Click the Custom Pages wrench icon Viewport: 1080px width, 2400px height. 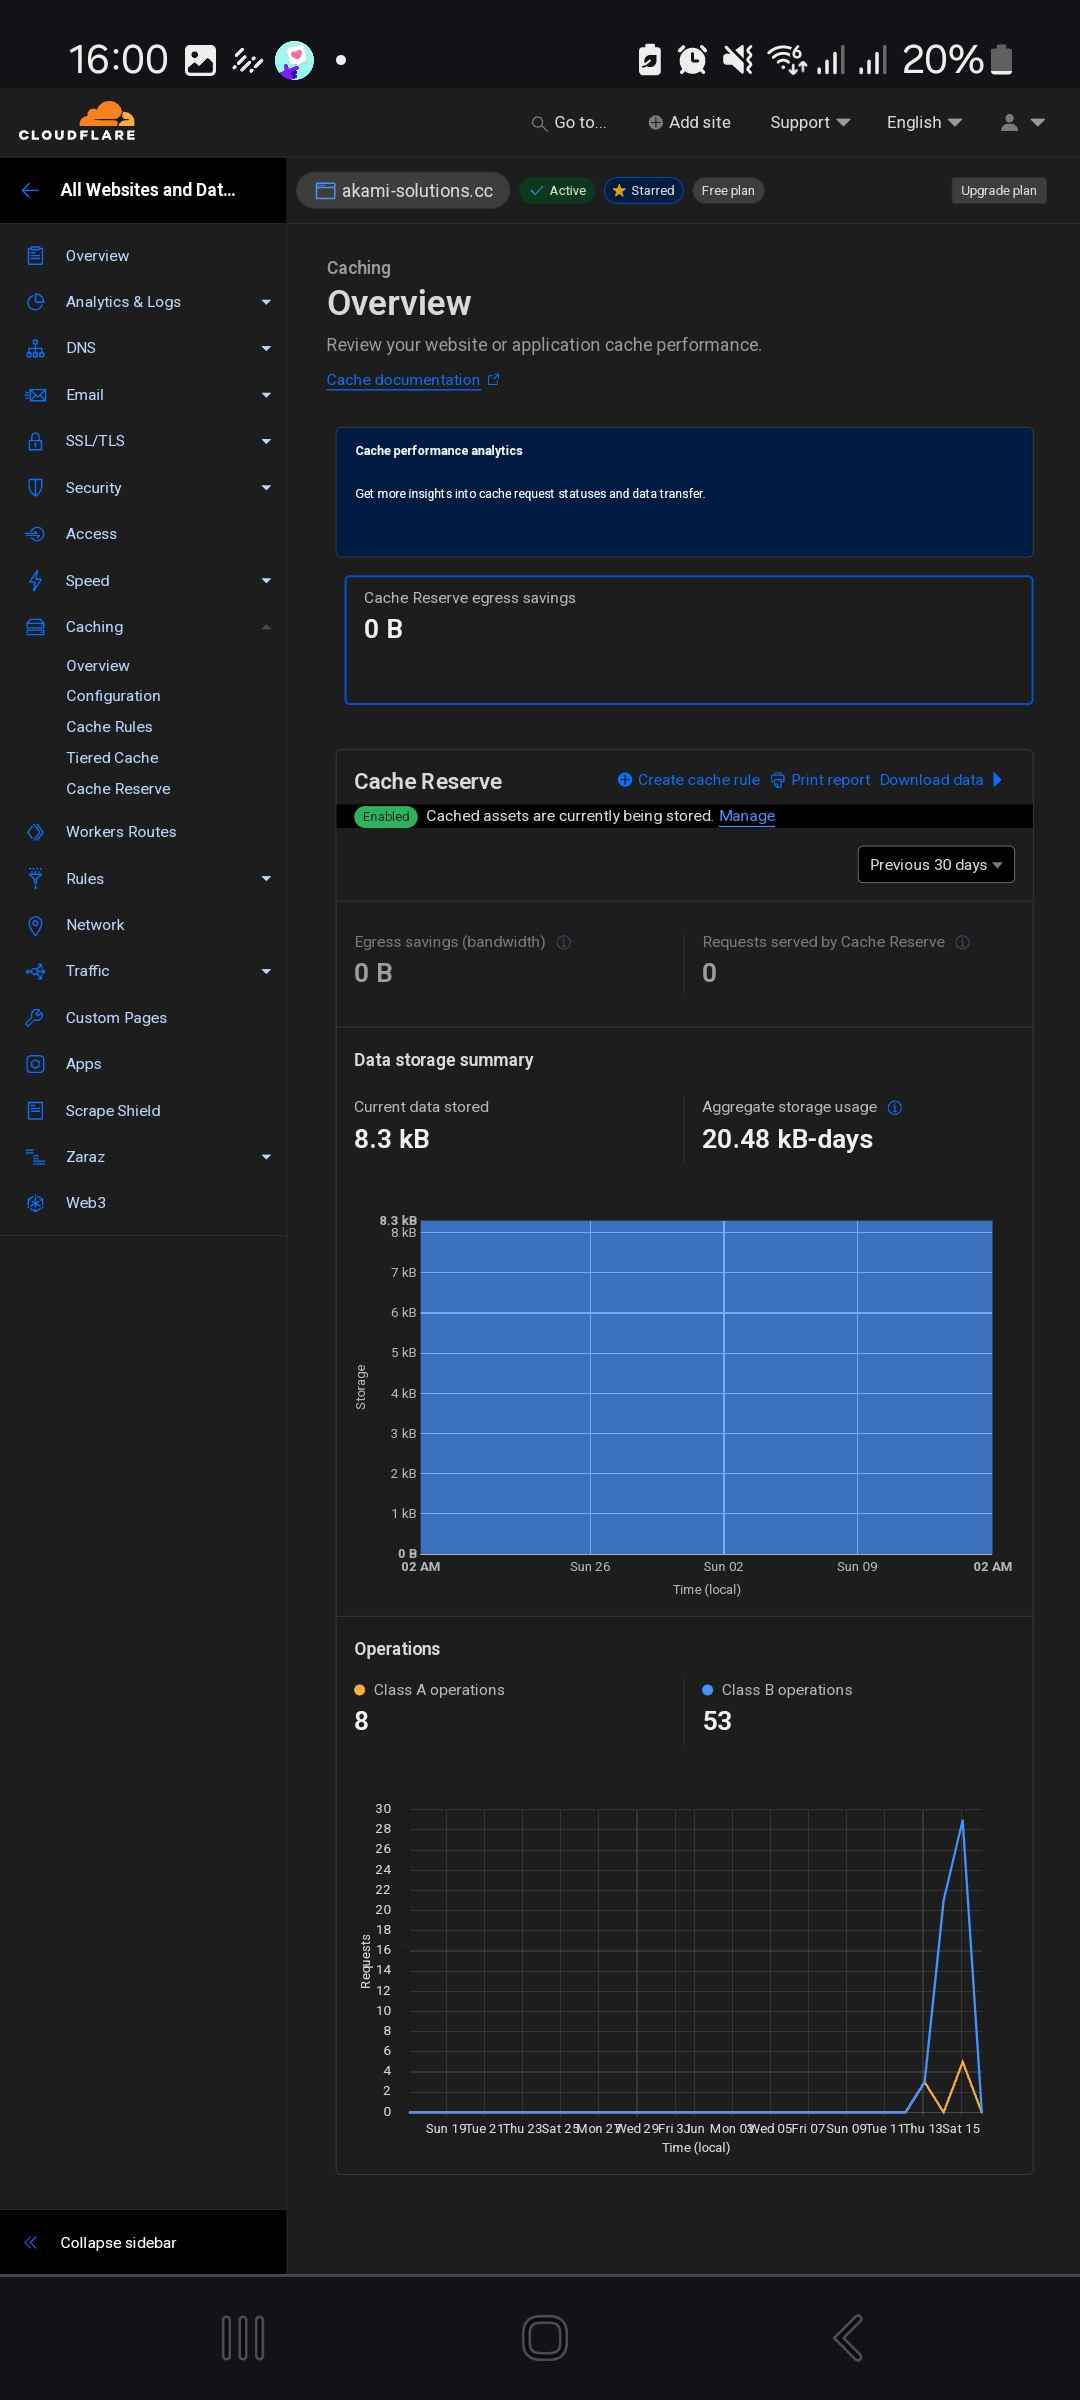pyautogui.click(x=35, y=1017)
